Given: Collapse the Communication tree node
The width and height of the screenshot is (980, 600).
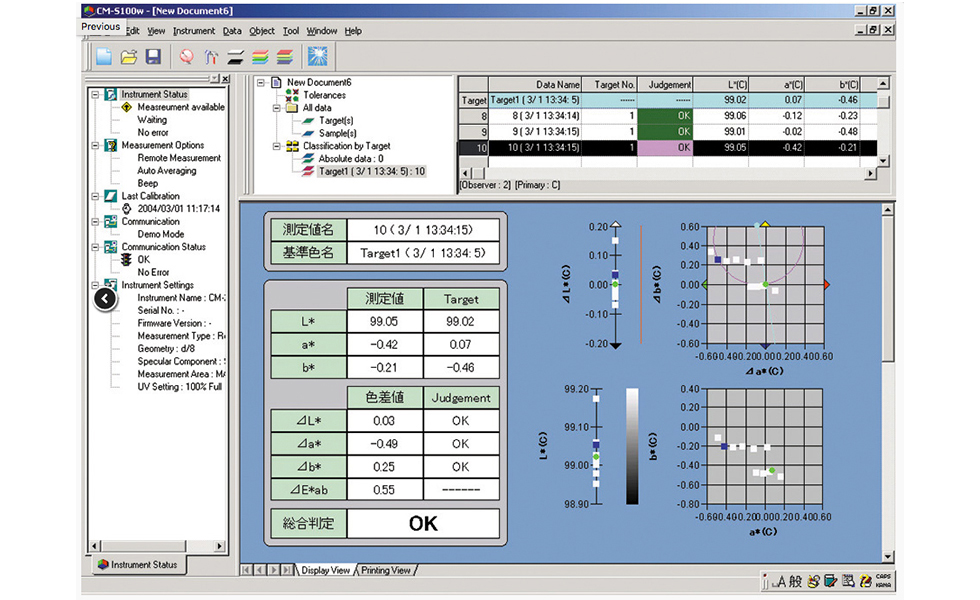Looking at the screenshot, I should tap(95, 221).
